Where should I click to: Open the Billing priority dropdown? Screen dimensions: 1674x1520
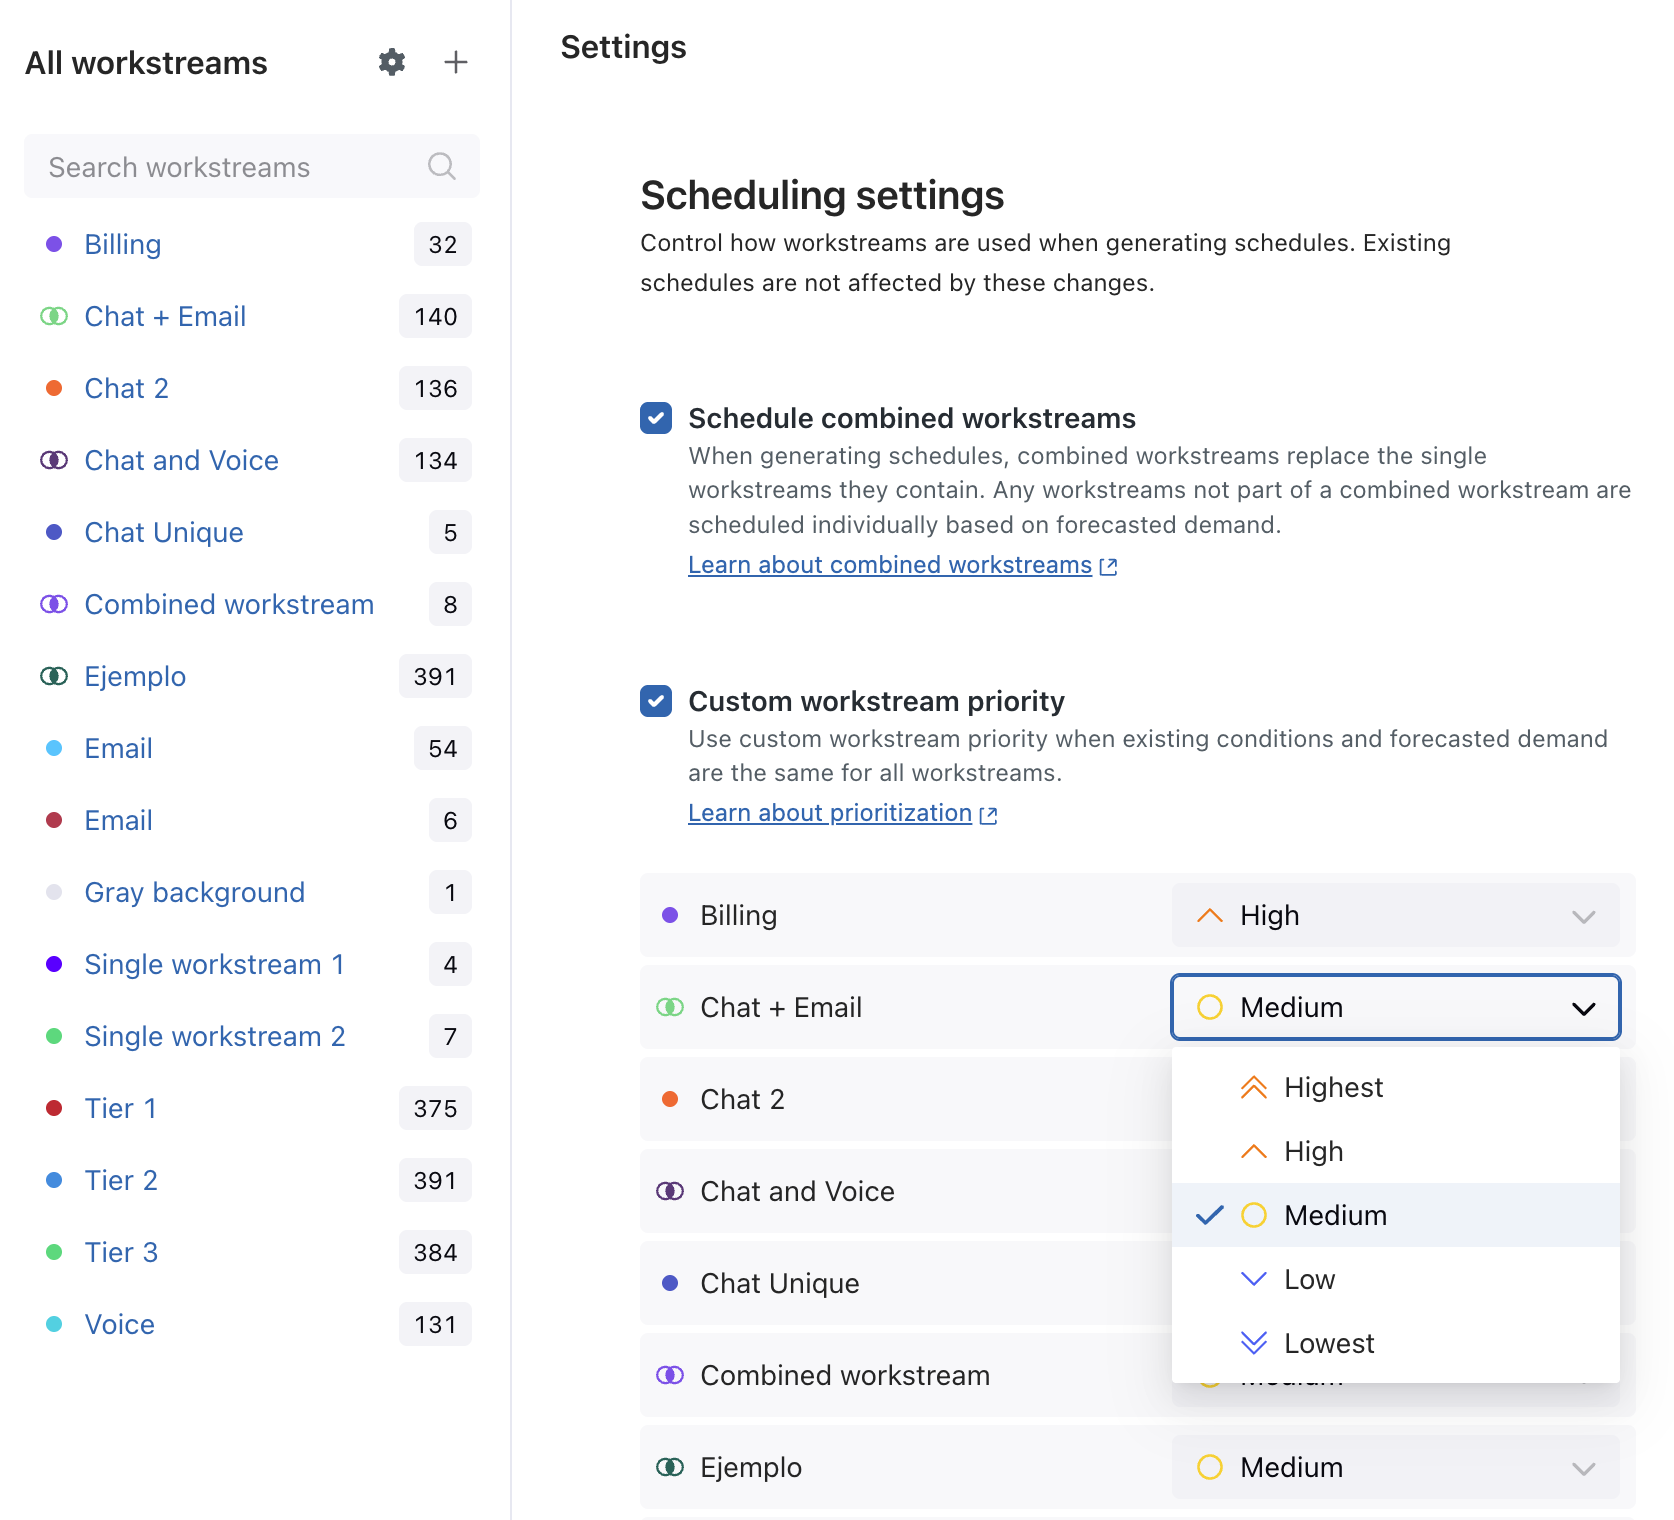pos(1395,915)
